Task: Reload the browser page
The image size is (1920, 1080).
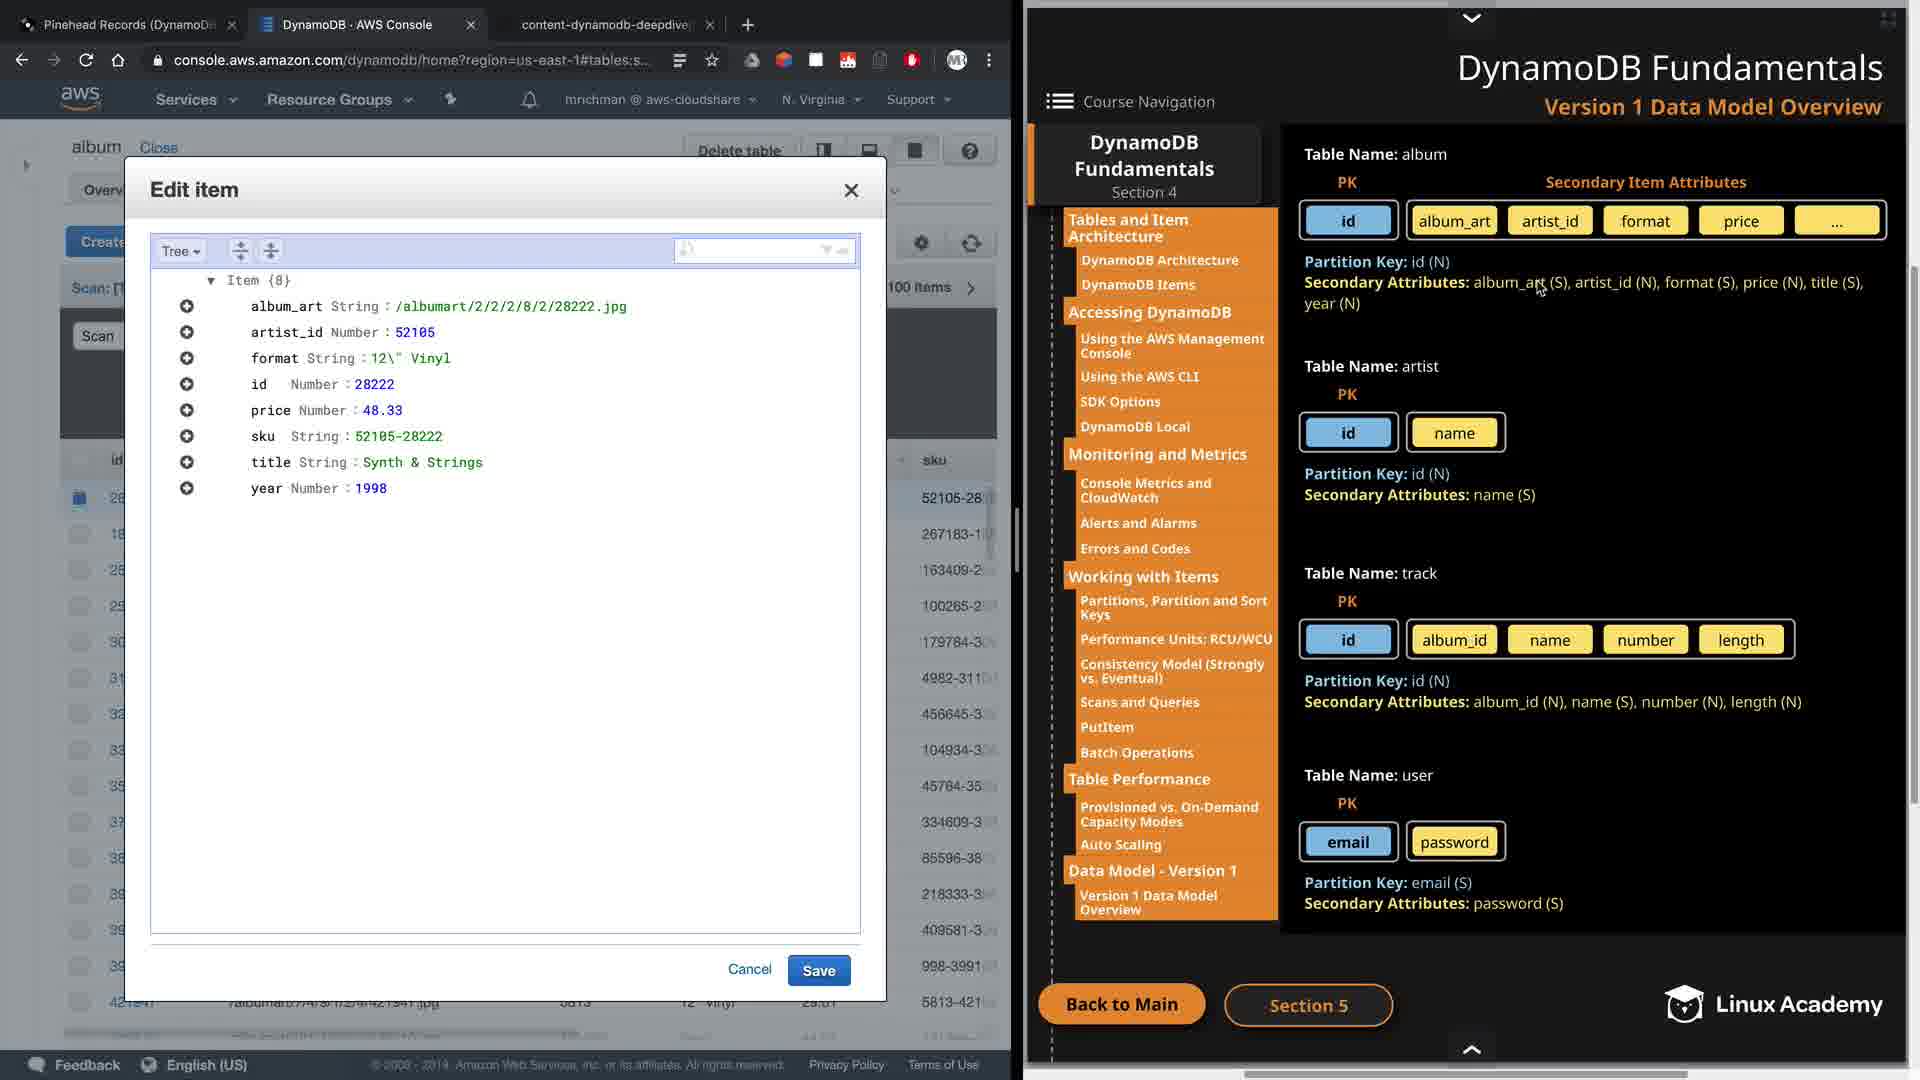Action: coord(86,60)
